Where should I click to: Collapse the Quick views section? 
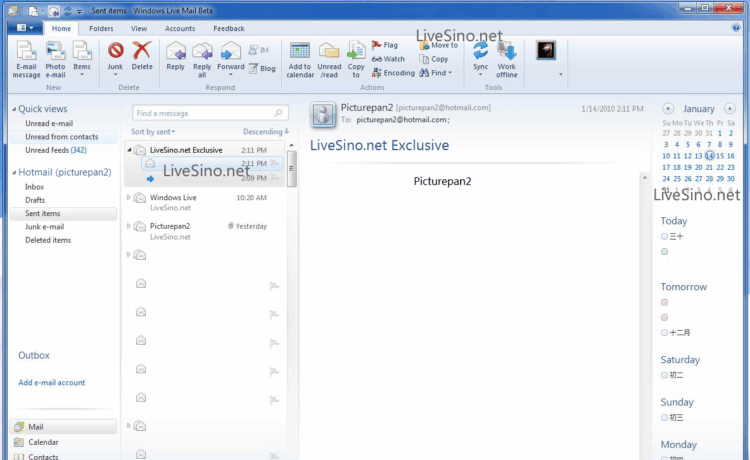tap(14, 109)
